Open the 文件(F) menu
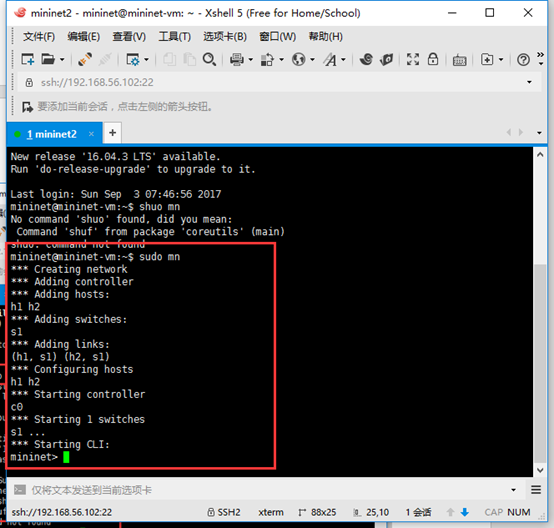The image size is (554, 528). click(39, 36)
